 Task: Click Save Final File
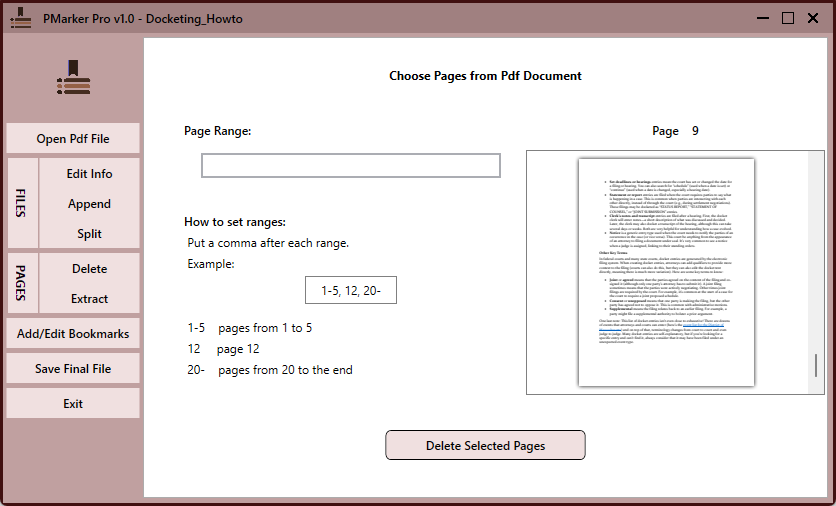73,369
